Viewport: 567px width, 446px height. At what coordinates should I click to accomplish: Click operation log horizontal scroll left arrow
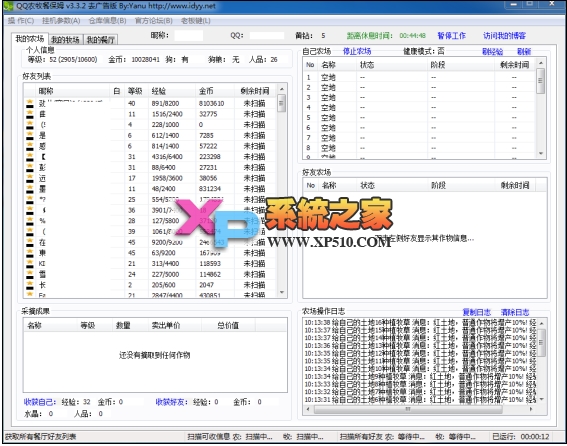[x=308, y=409]
